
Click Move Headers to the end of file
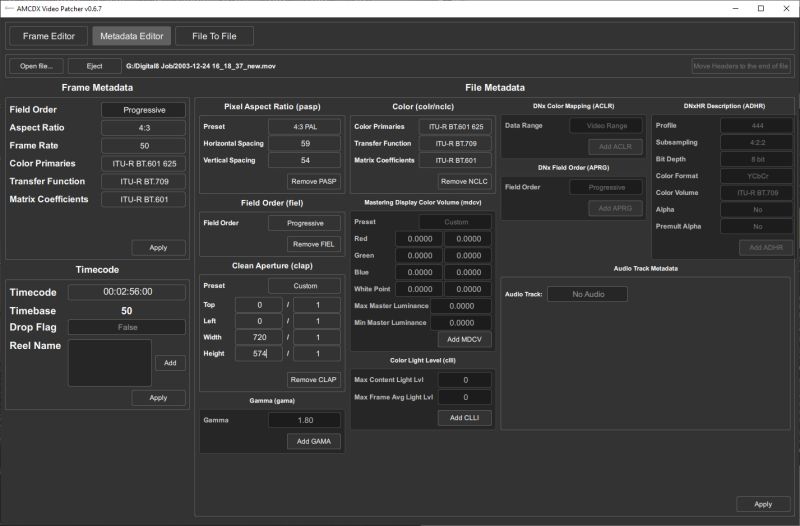pos(741,66)
